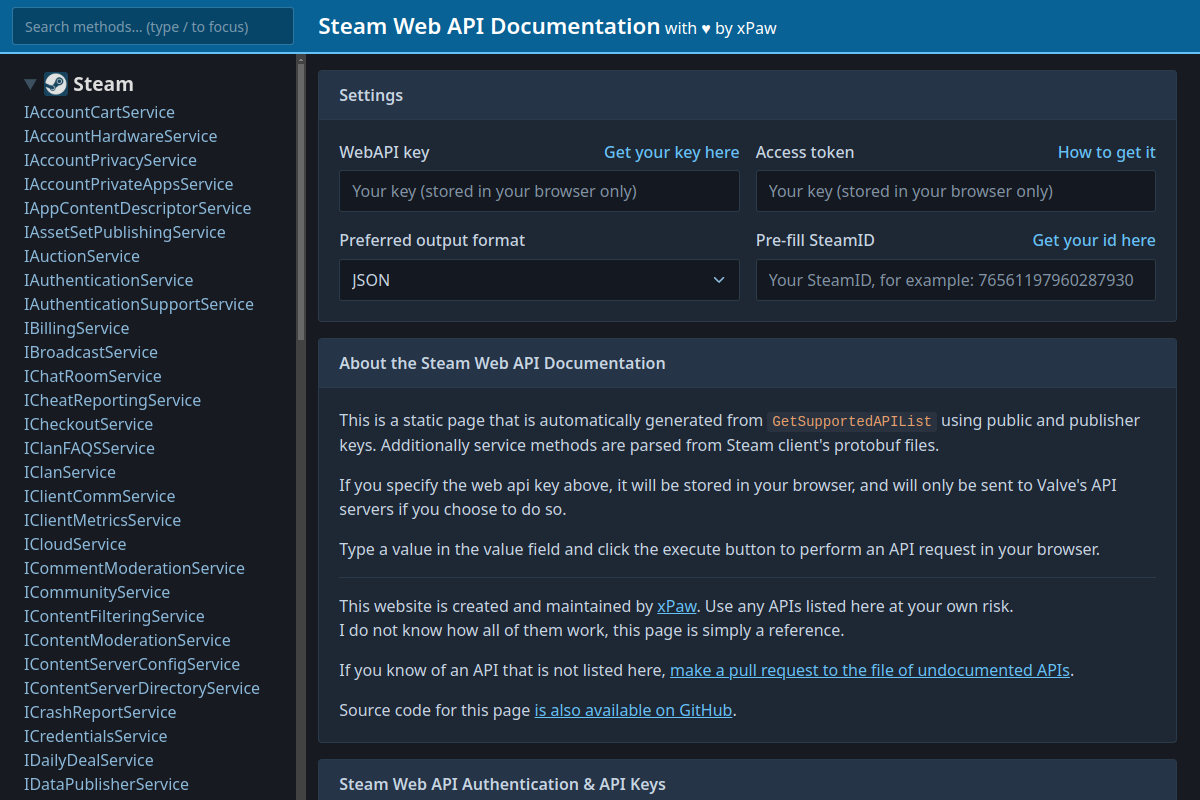
Task: Click the Steam logo icon in sidebar
Action: (x=56, y=84)
